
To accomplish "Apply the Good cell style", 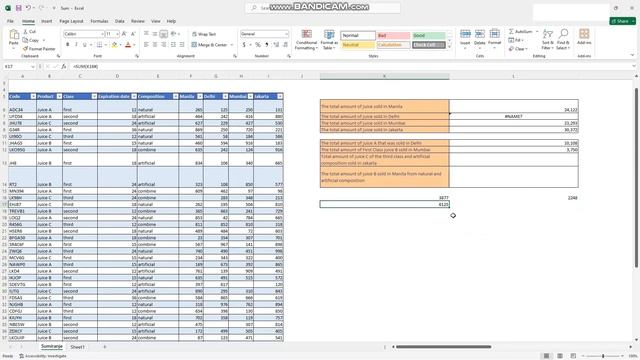I will pos(429,36).
